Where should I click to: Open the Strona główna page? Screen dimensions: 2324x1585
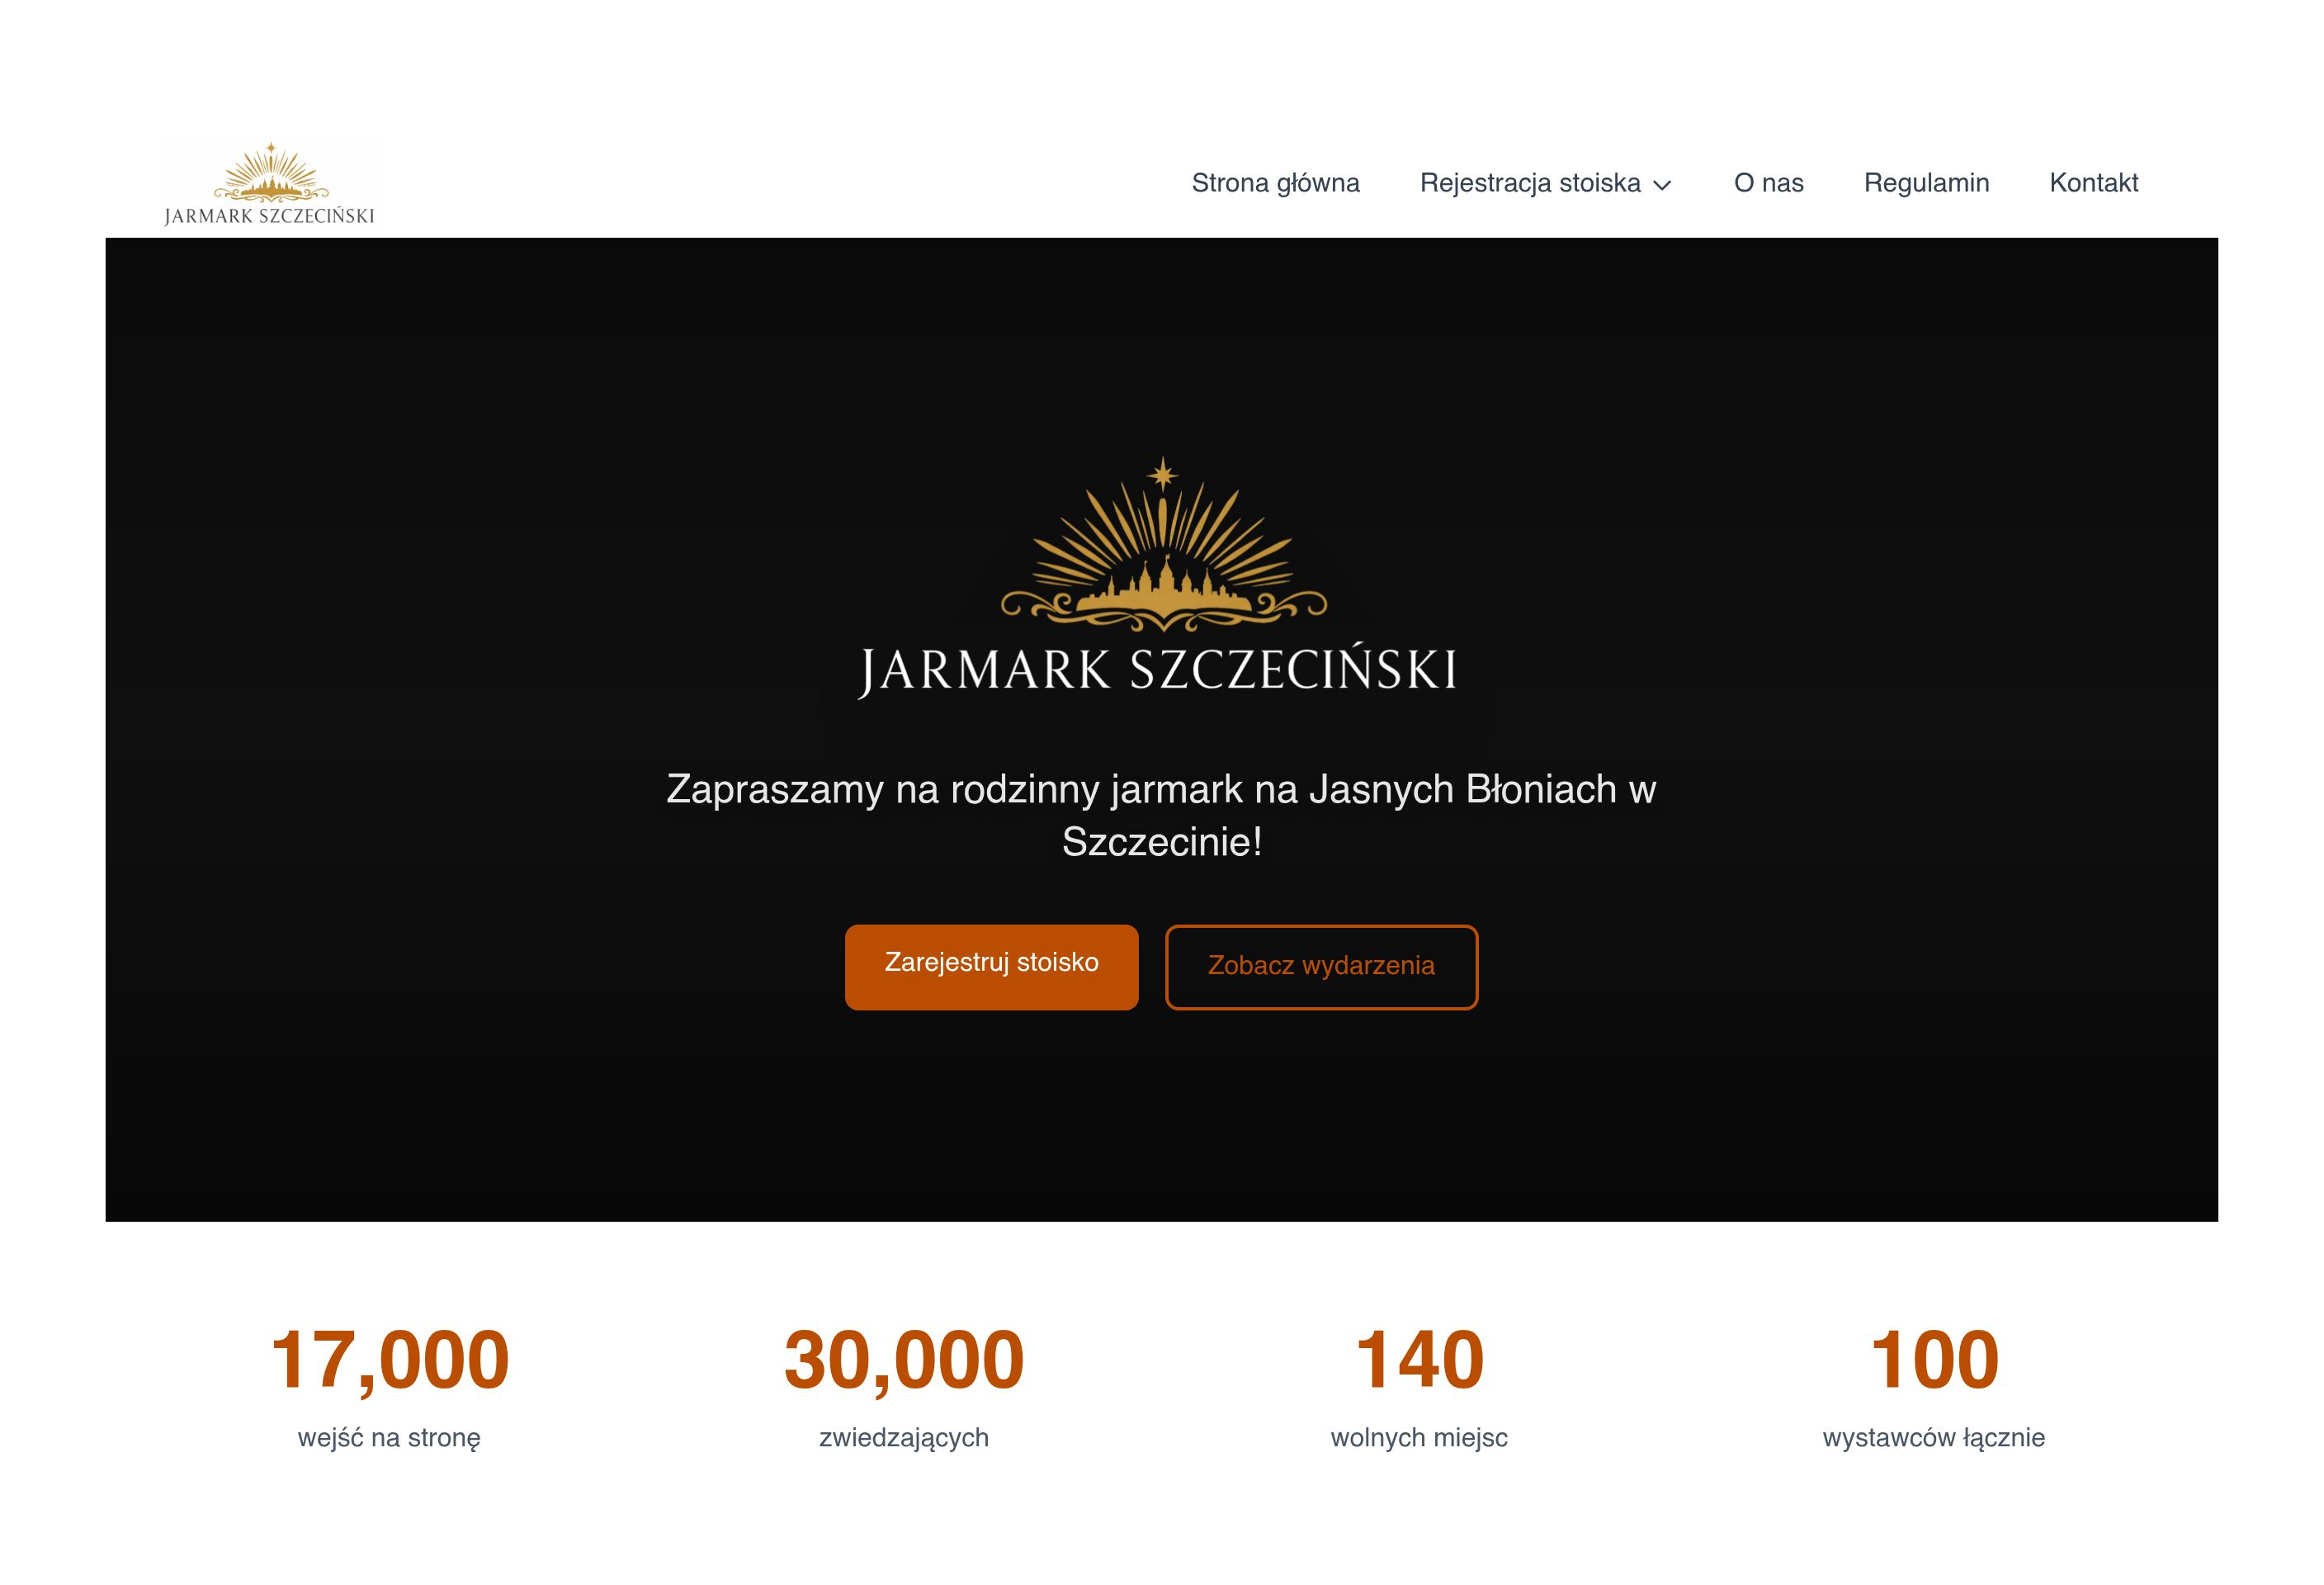point(1275,183)
